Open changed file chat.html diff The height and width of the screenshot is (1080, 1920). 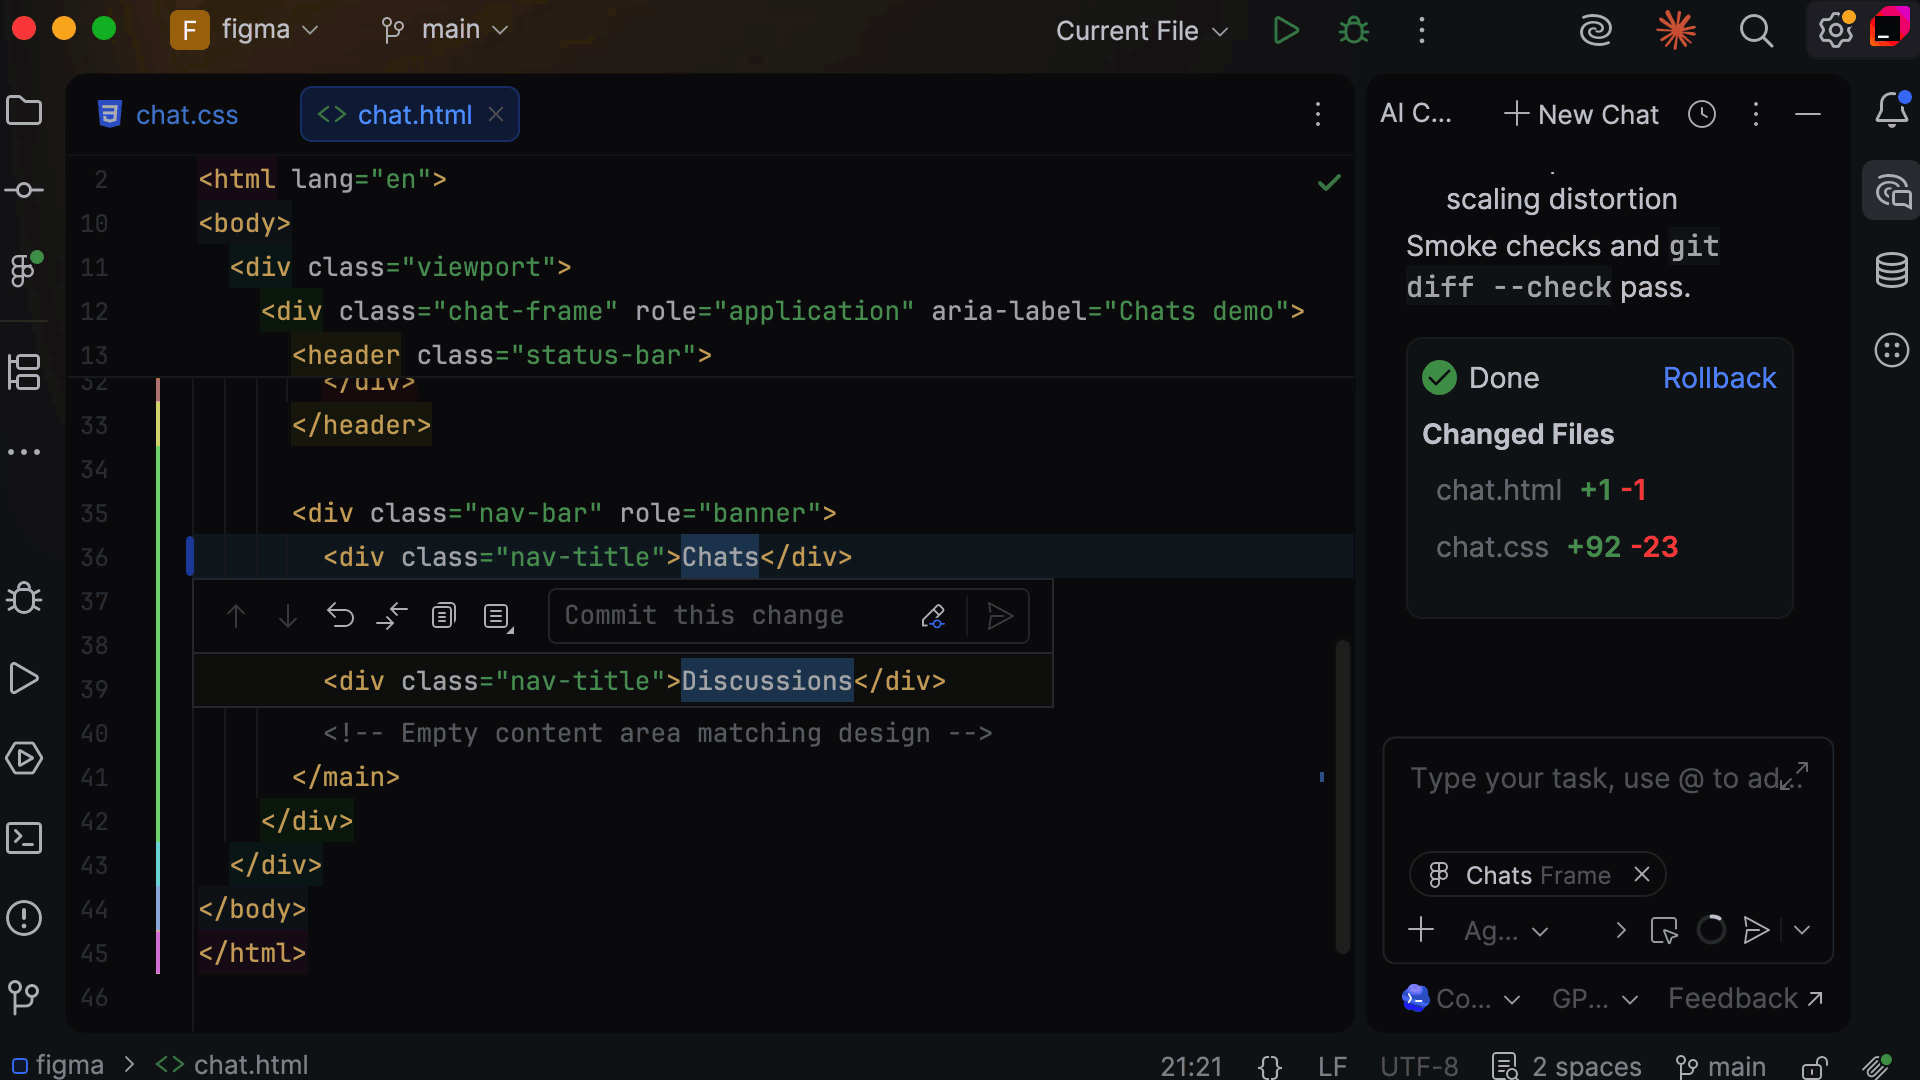tap(1499, 490)
